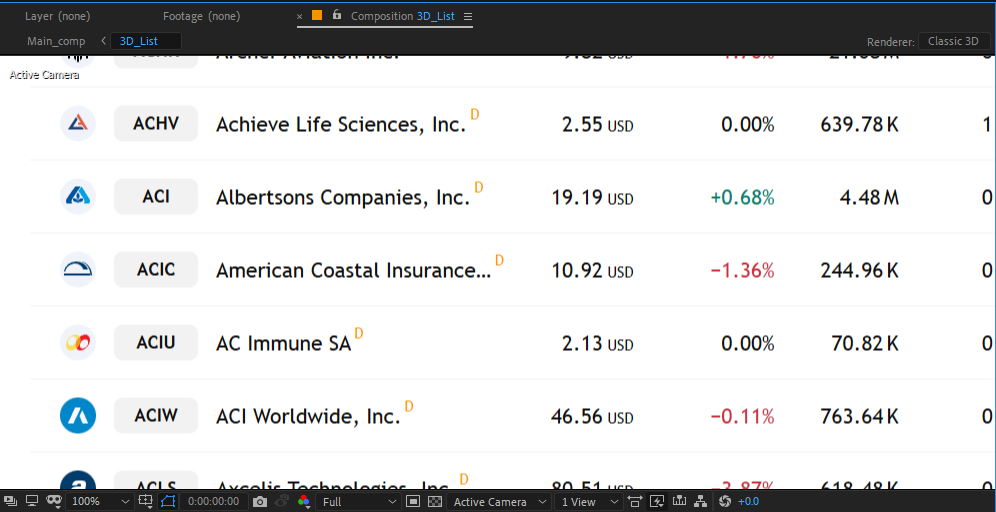Open the Composition Flowchart icon

pos(701,501)
